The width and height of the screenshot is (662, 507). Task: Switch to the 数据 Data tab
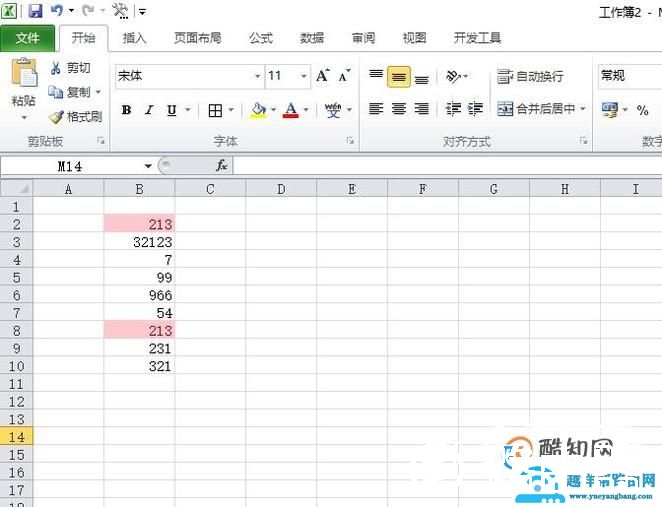[312, 38]
